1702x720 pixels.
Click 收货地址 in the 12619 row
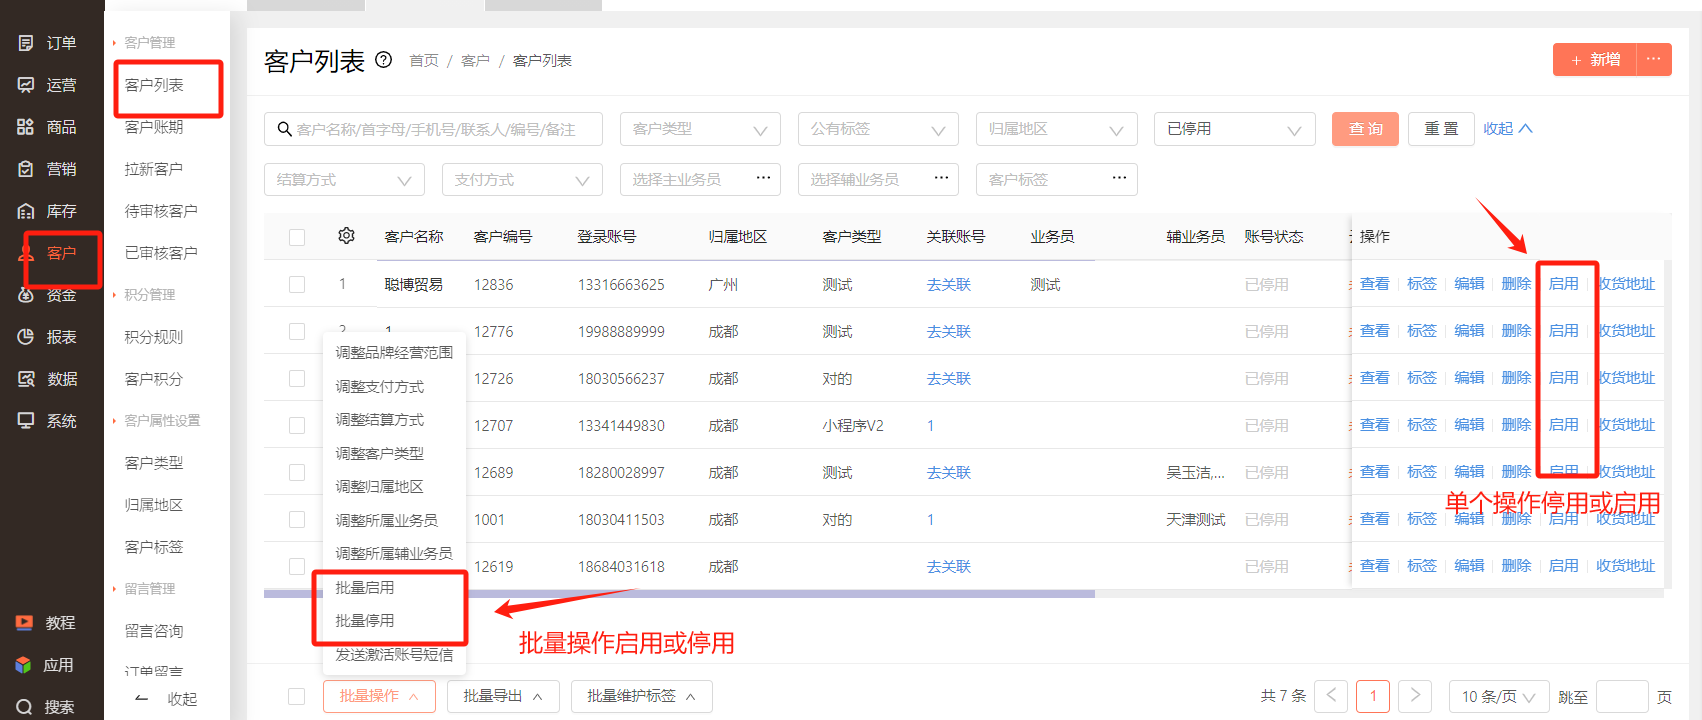(1625, 566)
